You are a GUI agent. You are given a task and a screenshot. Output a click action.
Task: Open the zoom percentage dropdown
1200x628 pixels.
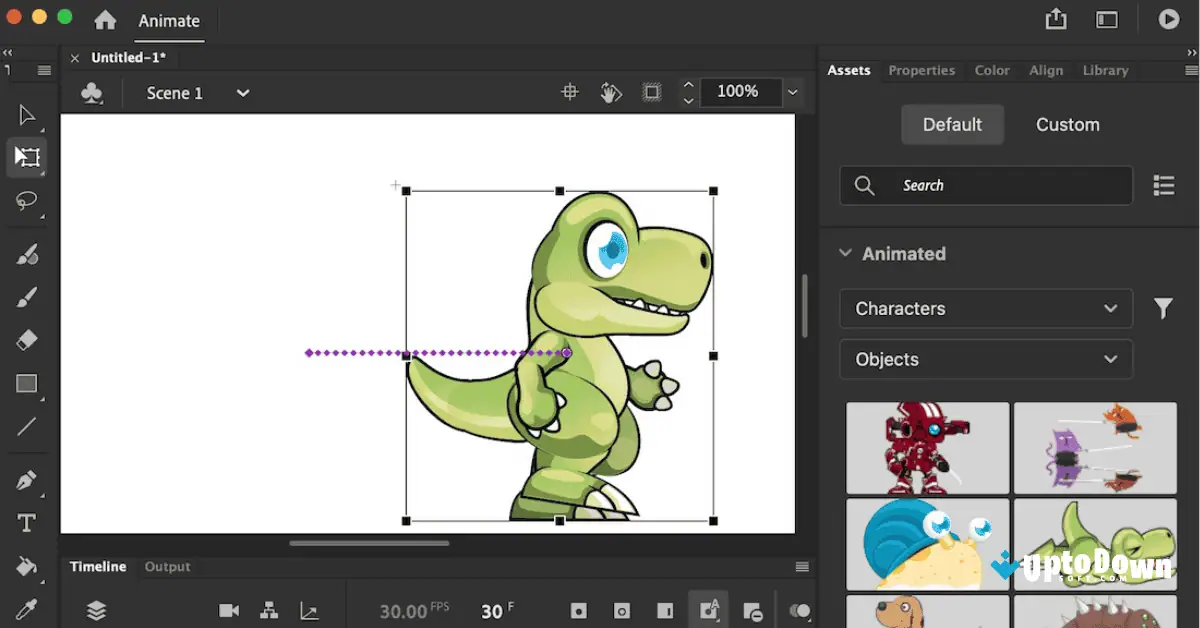click(x=792, y=91)
